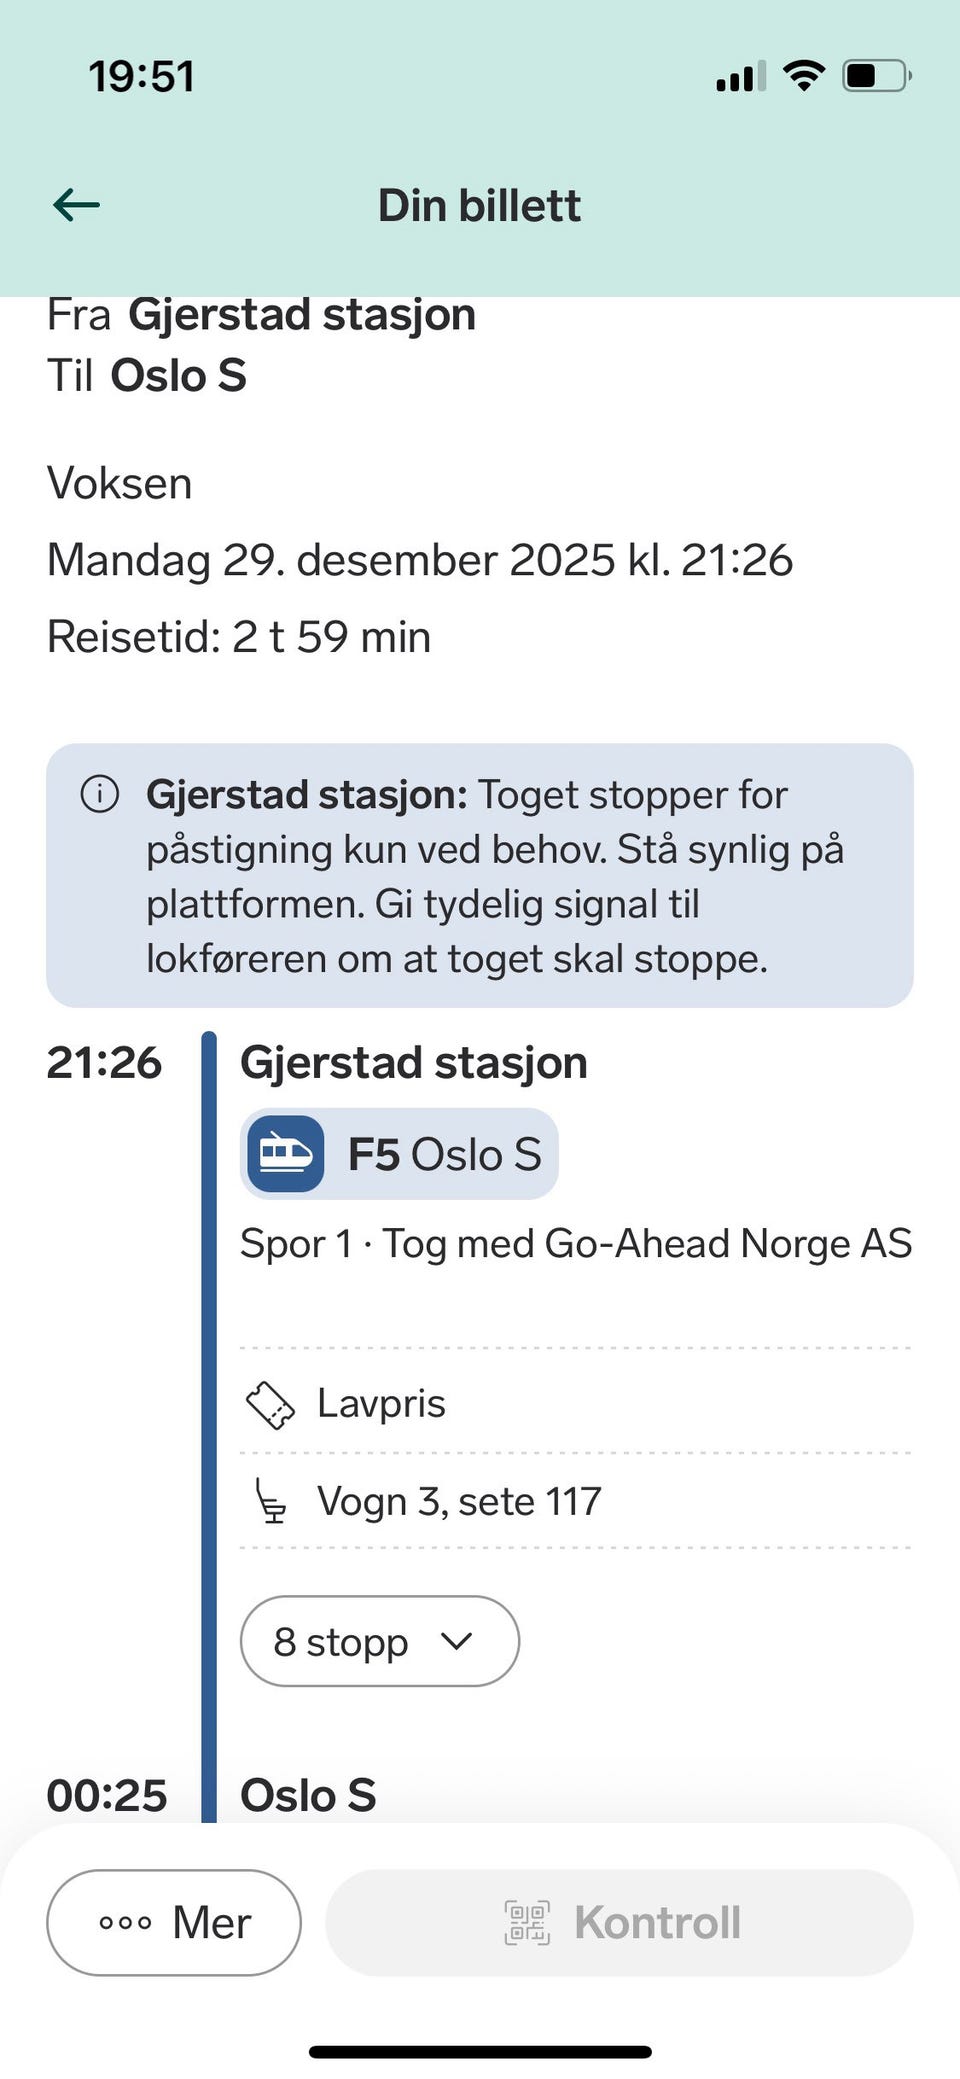
Task: Select the F5 Oslo S line badge
Action: click(x=399, y=1154)
